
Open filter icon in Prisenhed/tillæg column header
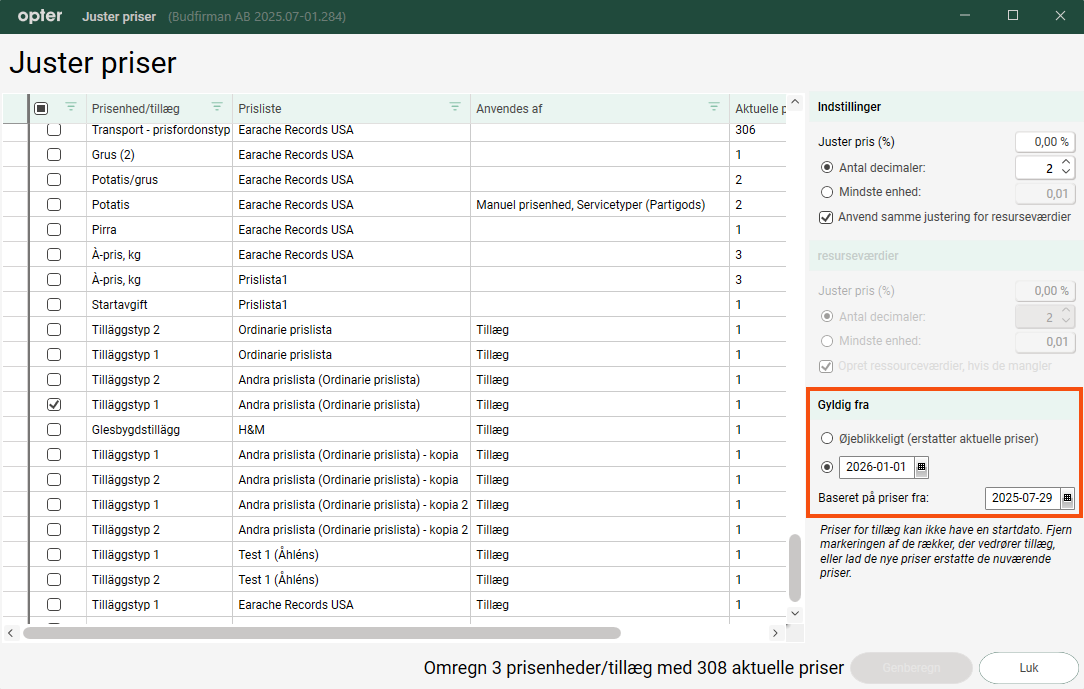[217, 107]
